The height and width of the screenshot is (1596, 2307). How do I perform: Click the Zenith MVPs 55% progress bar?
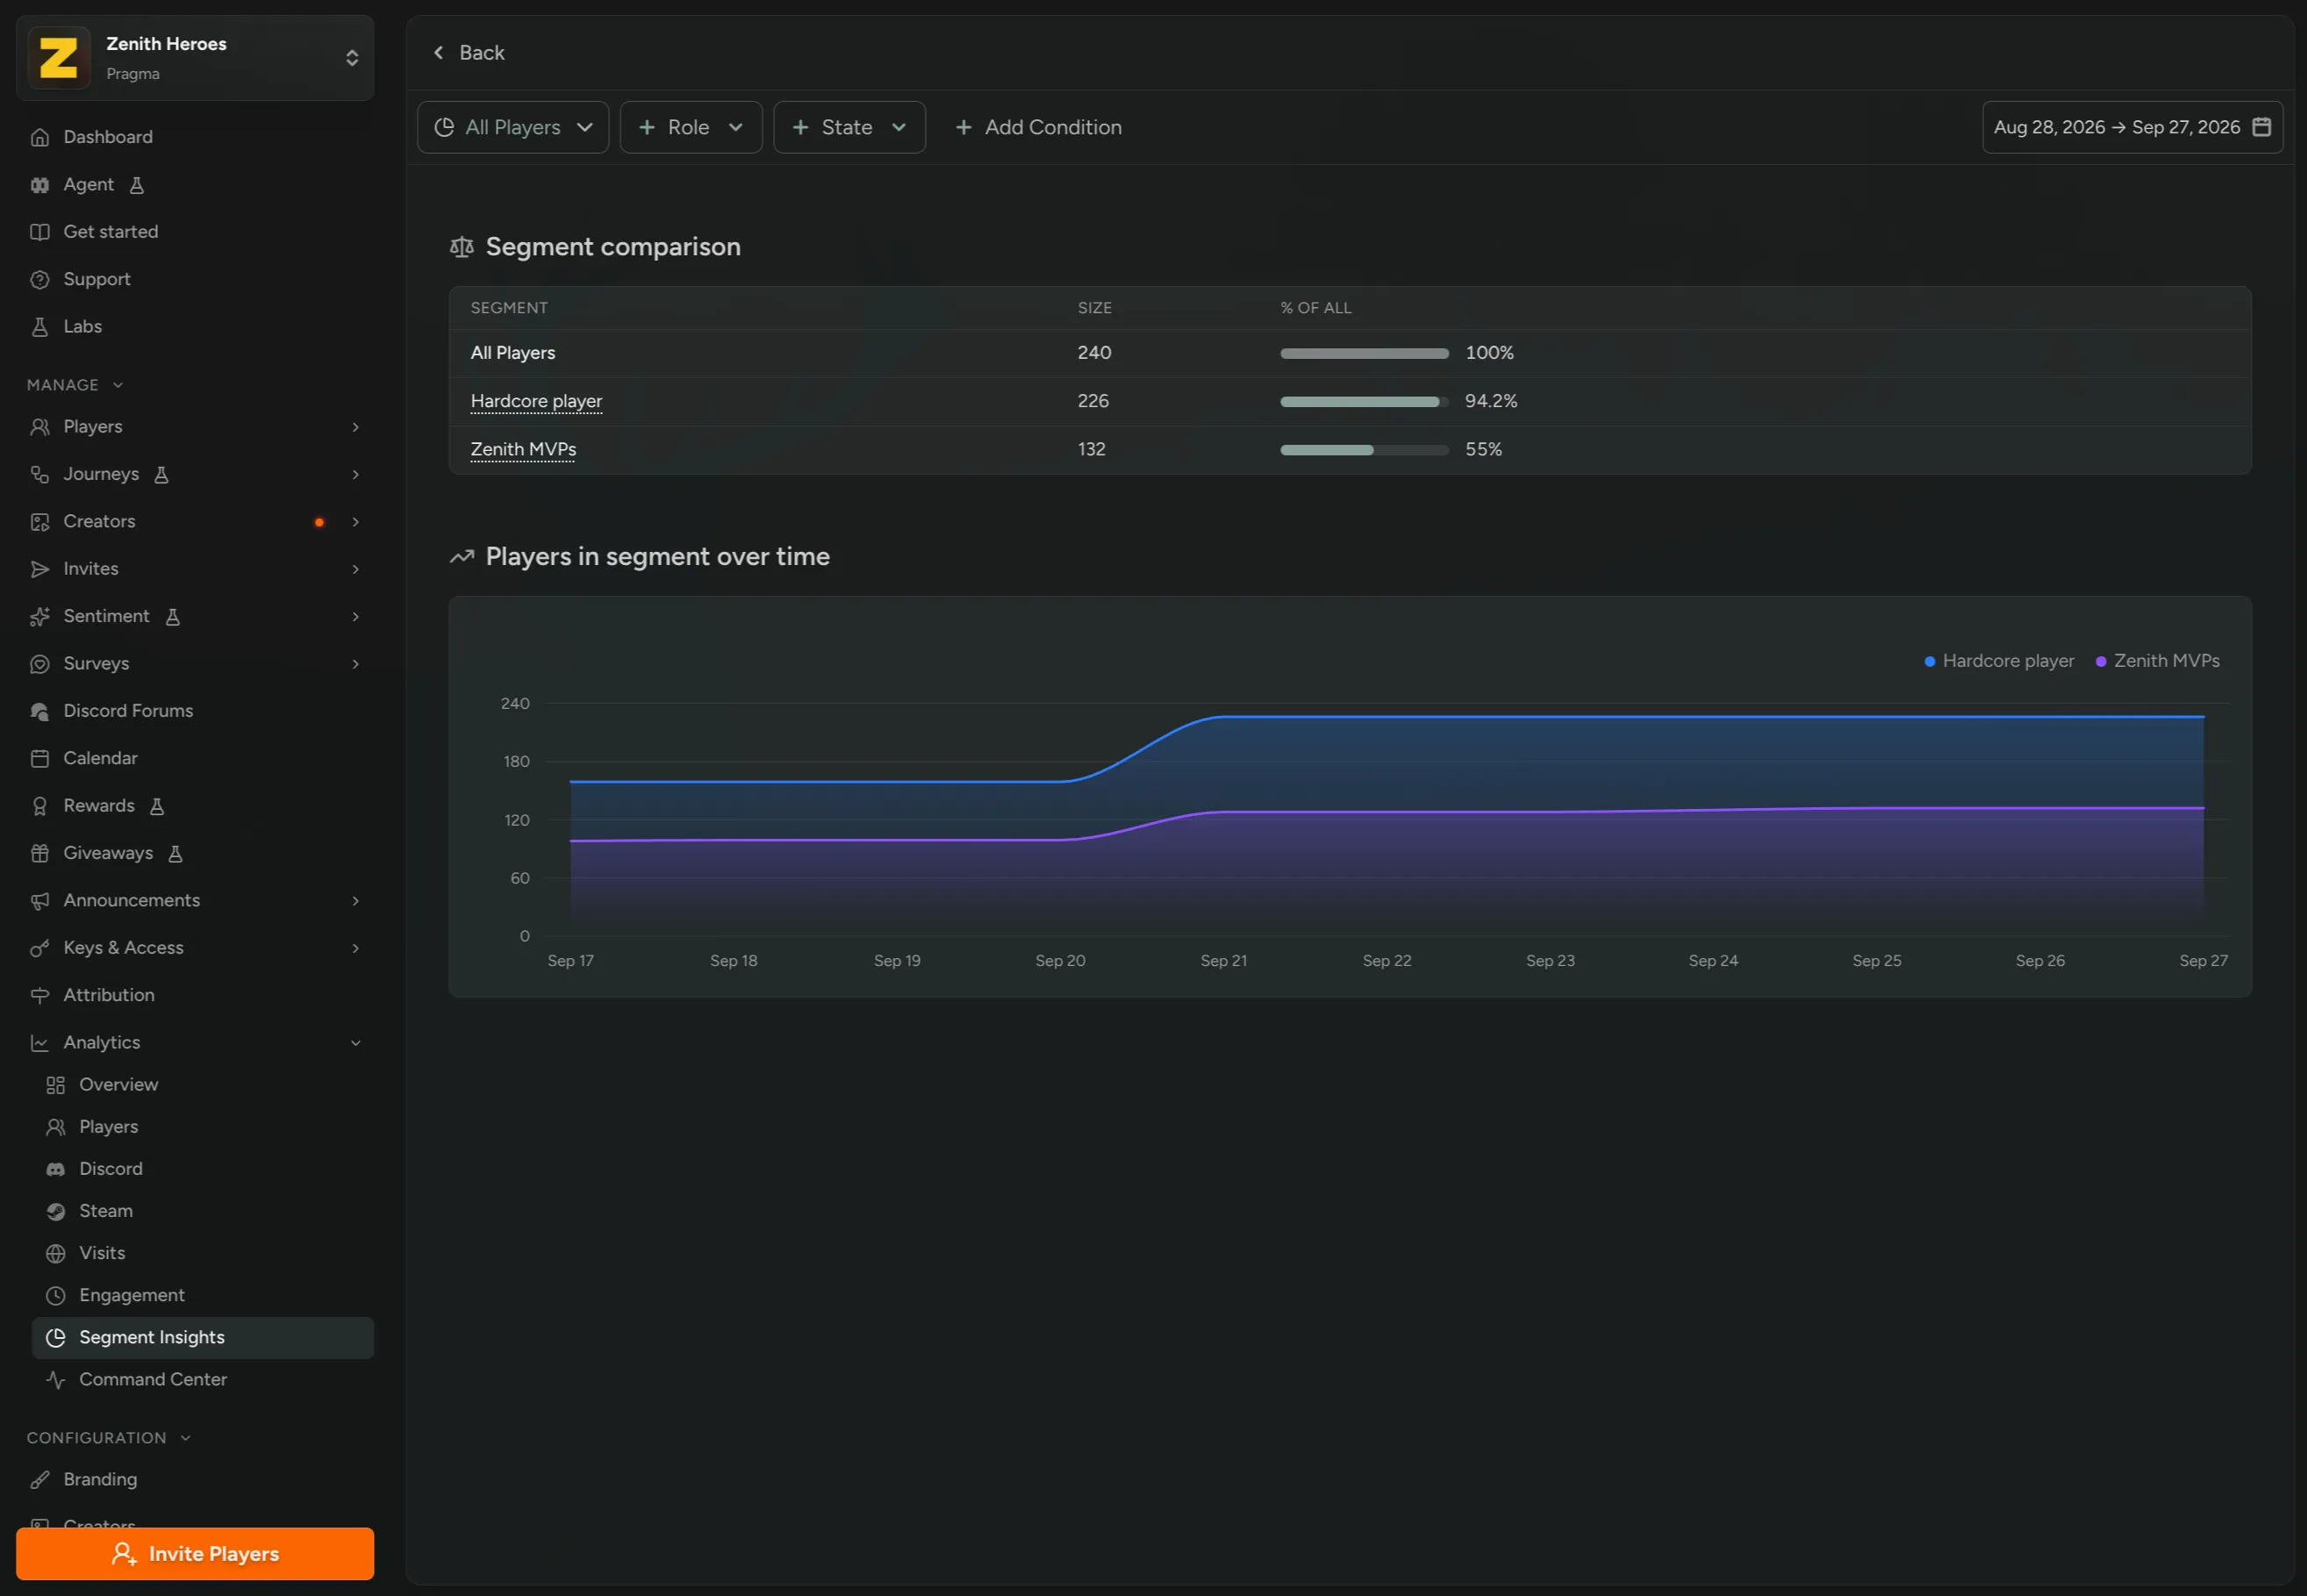(1364, 450)
